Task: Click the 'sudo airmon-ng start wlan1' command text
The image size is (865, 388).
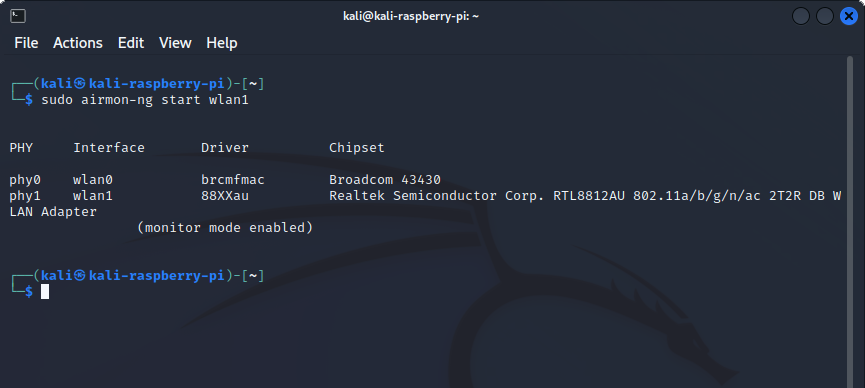Action: [145, 100]
